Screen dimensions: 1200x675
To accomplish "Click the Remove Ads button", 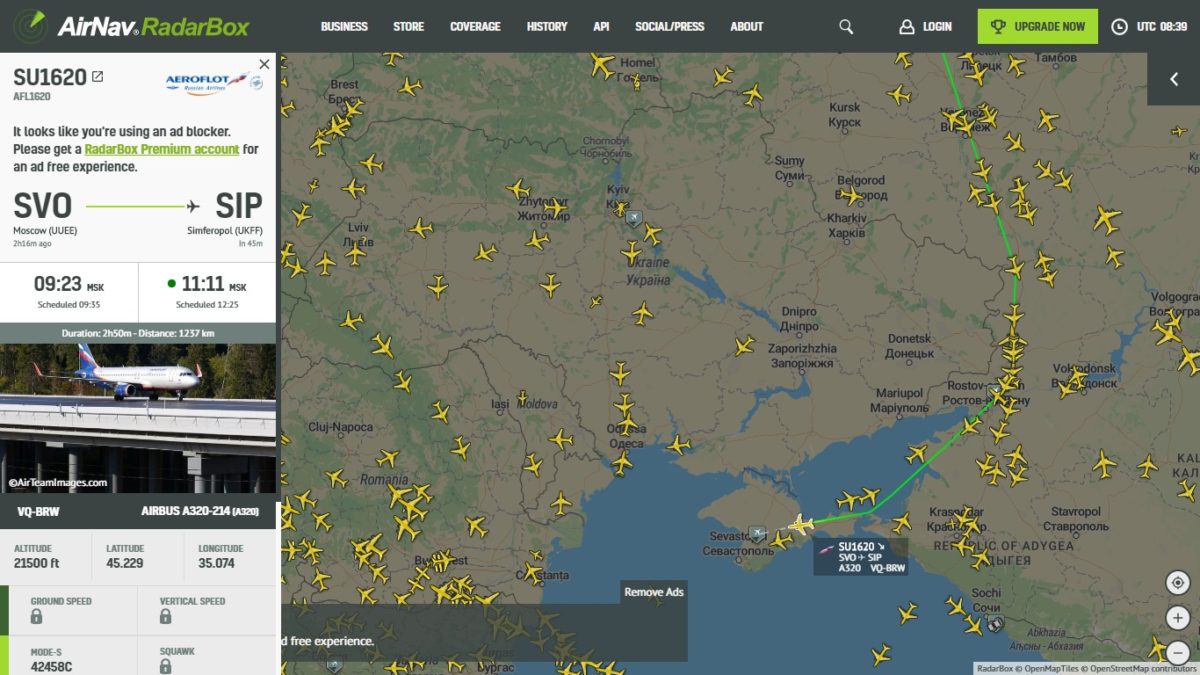I will click(654, 592).
